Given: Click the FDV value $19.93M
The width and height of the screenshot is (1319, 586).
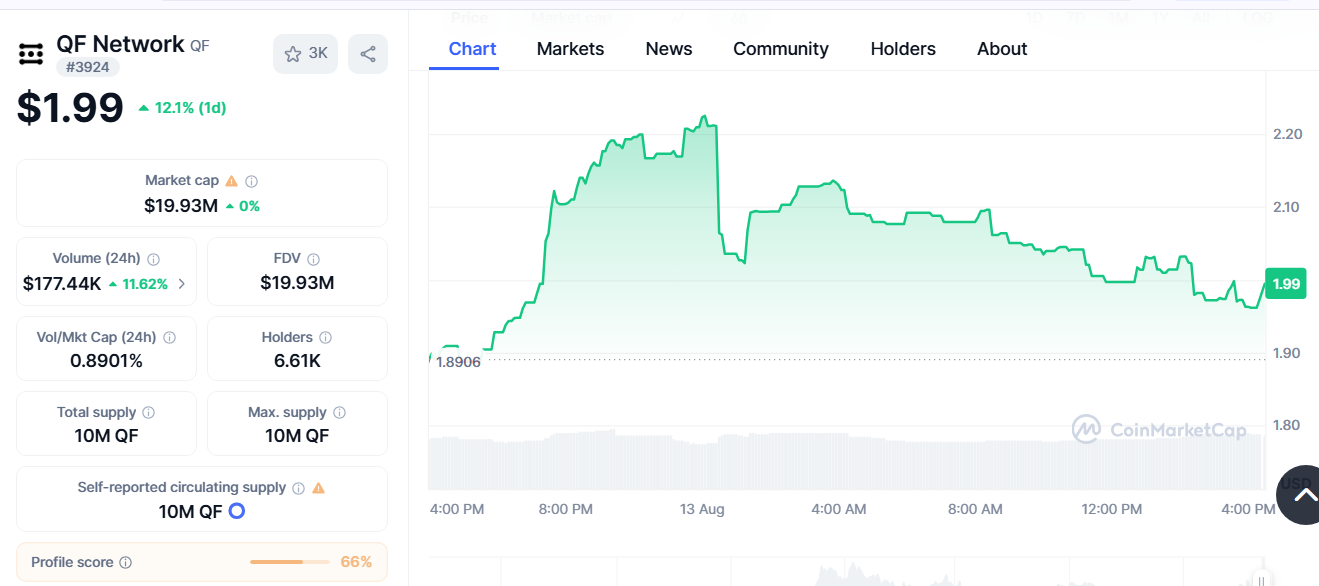Looking at the screenshot, I should click(x=297, y=283).
